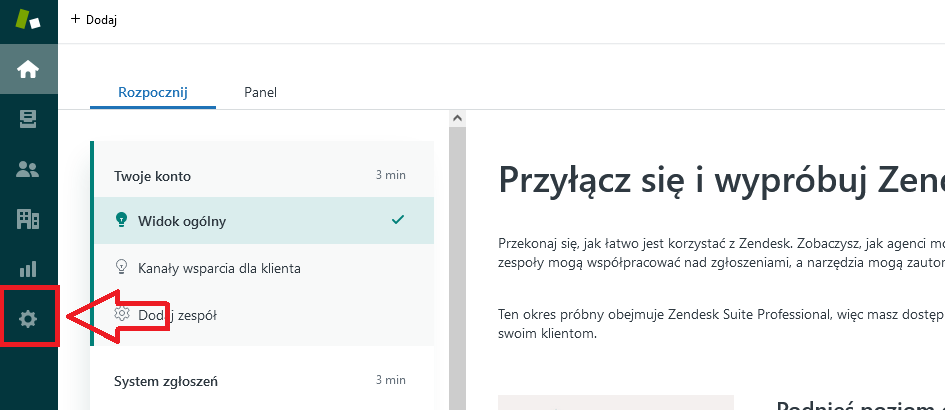Image resolution: width=945 pixels, height=410 pixels.
Task: Open the Views tickets icon in sidebar
Action: coord(28,119)
